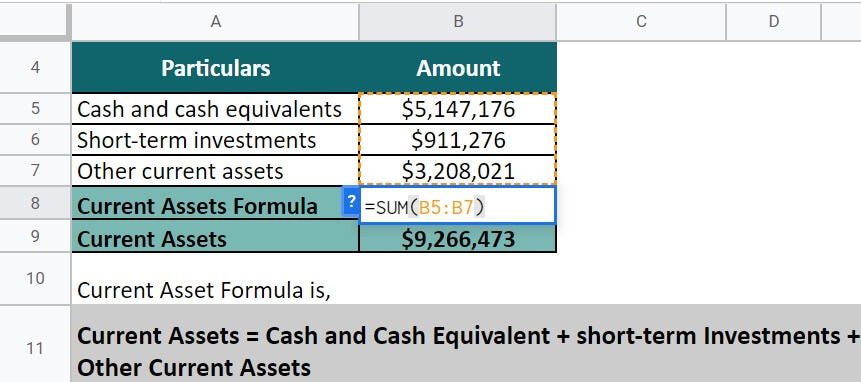Select the Cash and cash equivalents cell

click(215, 109)
